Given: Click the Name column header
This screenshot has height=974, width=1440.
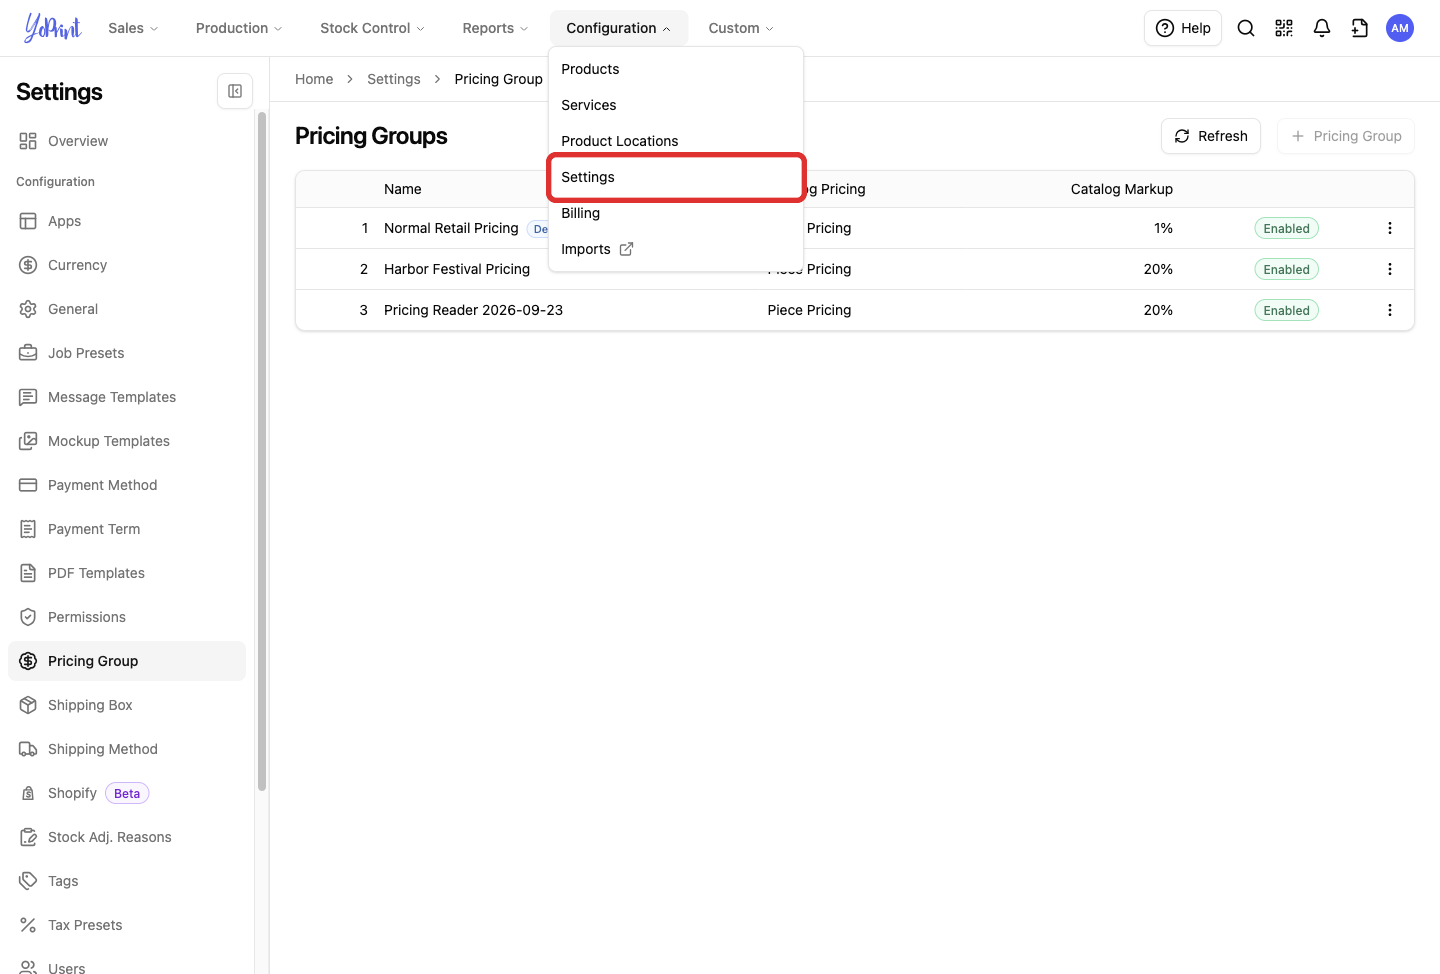Looking at the screenshot, I should point(403,189).
